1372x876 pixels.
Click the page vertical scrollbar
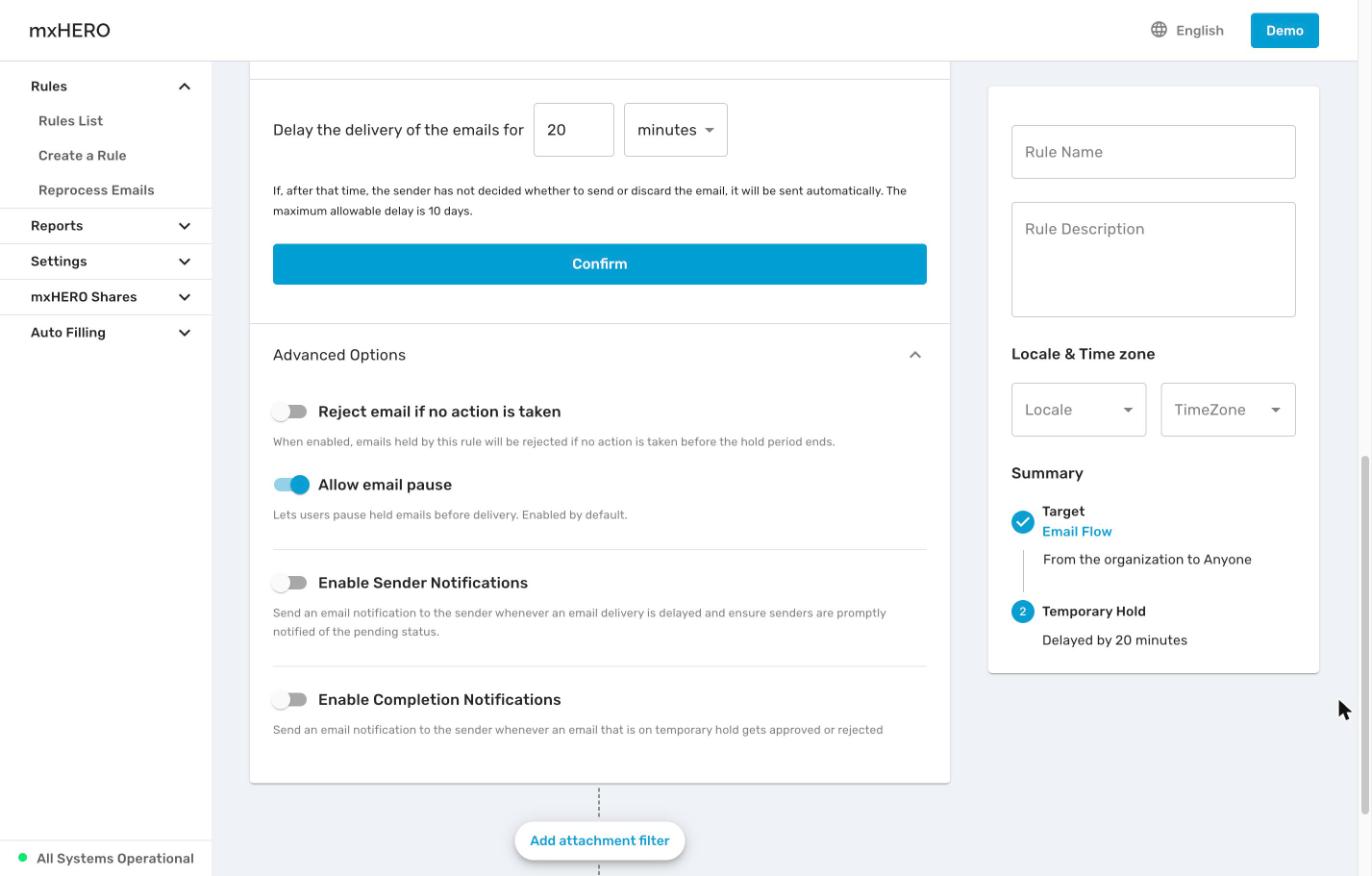pos(1365,635)
